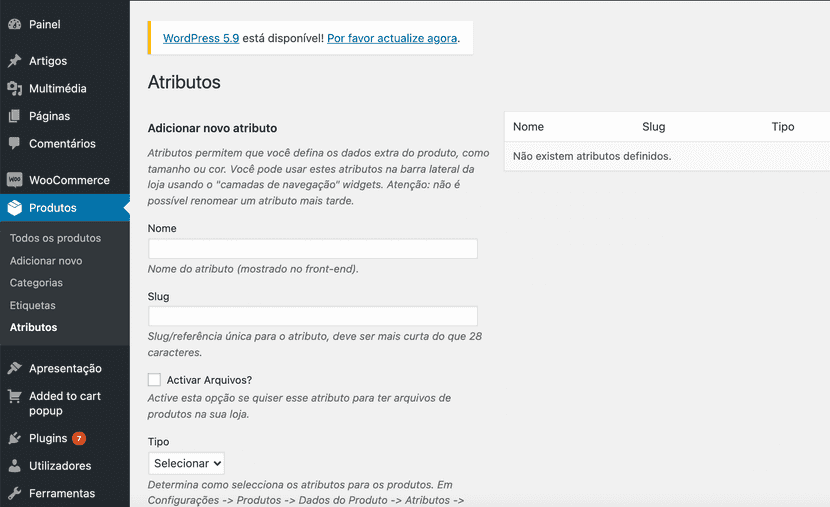Click the Ferramentas wrench icon
The height and width of the screenshot is (507, 830).
coord(14,493)
